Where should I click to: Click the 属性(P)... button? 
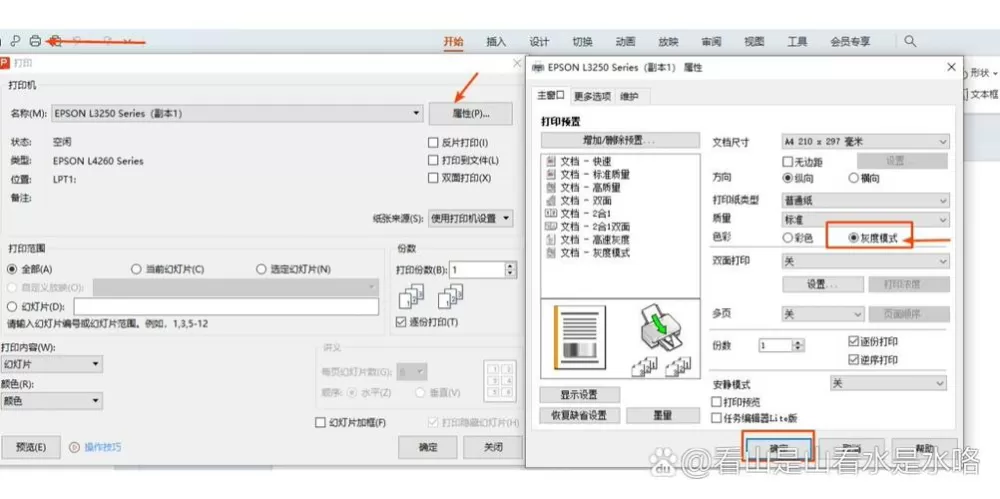click(x=471, y=114)
